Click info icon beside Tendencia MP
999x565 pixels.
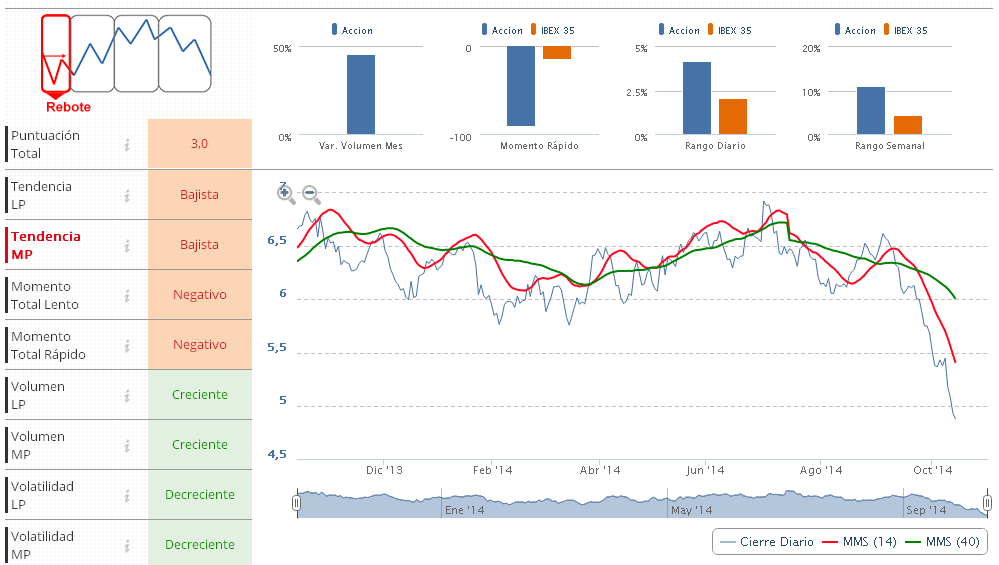pyautogui.click(x=127, y=245)
